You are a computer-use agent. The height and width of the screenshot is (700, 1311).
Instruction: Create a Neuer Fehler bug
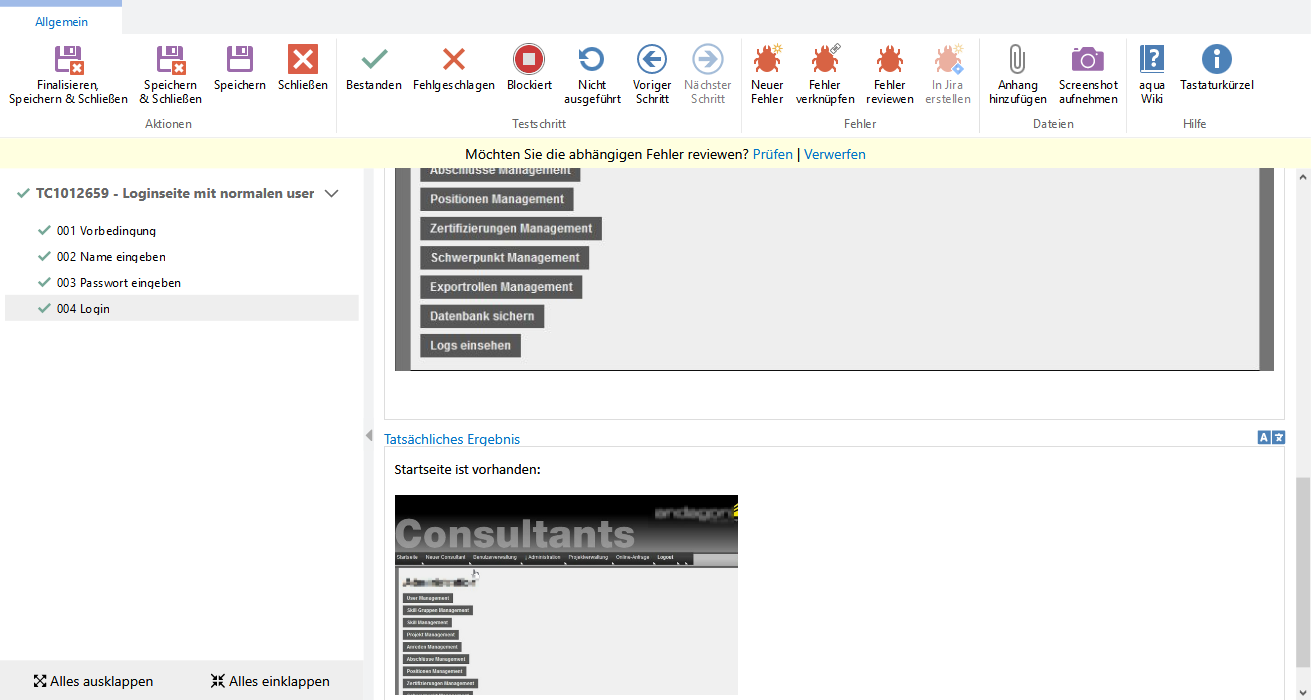click(x=767, y=61)
